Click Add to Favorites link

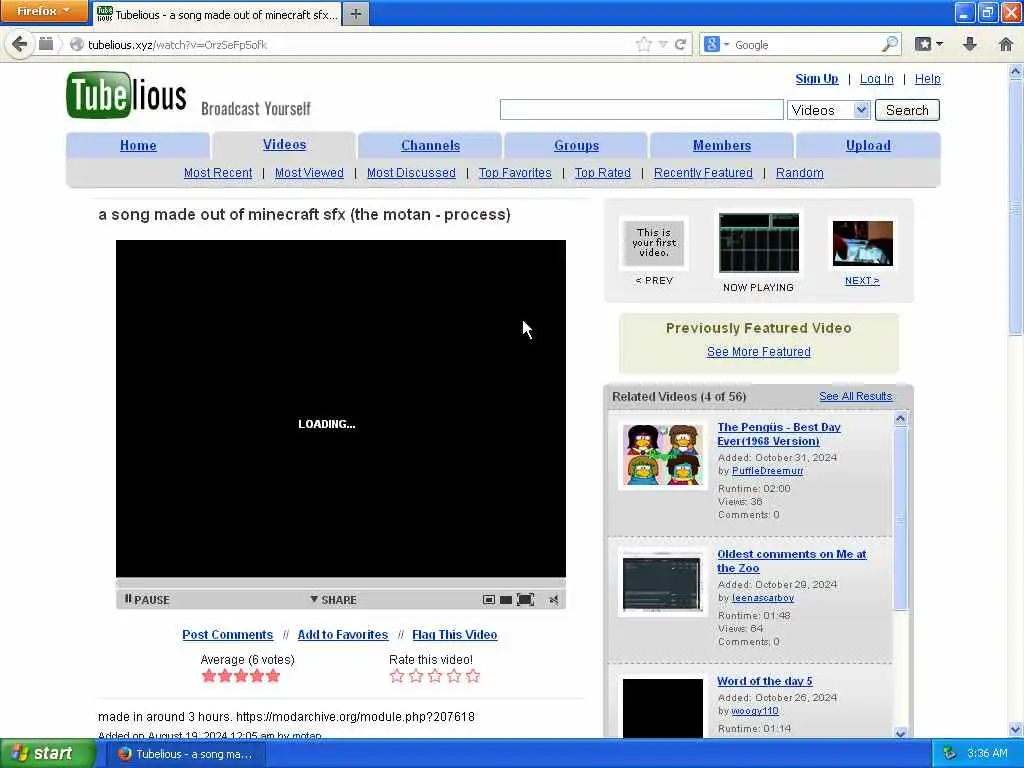click(342, 635)
